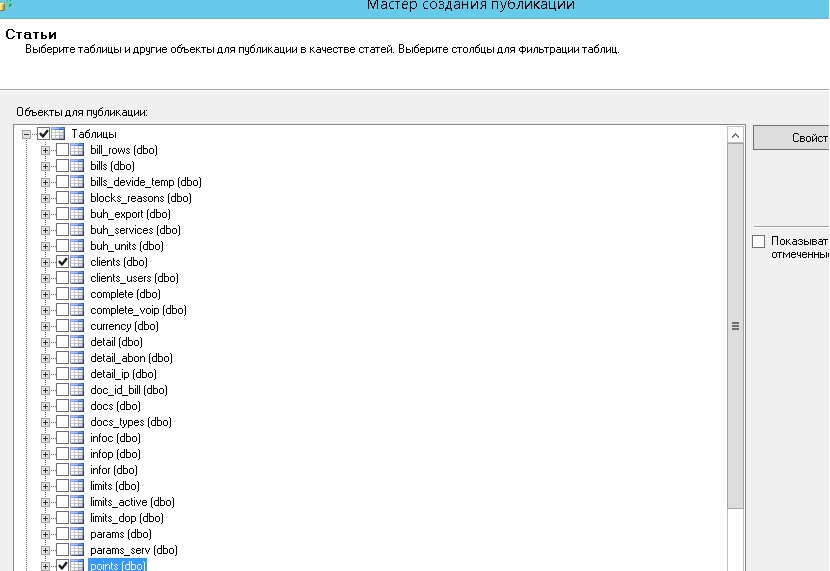The image size is (830, 571).
Task: Open the Свойства статьи button
Action: click(790, 138)
